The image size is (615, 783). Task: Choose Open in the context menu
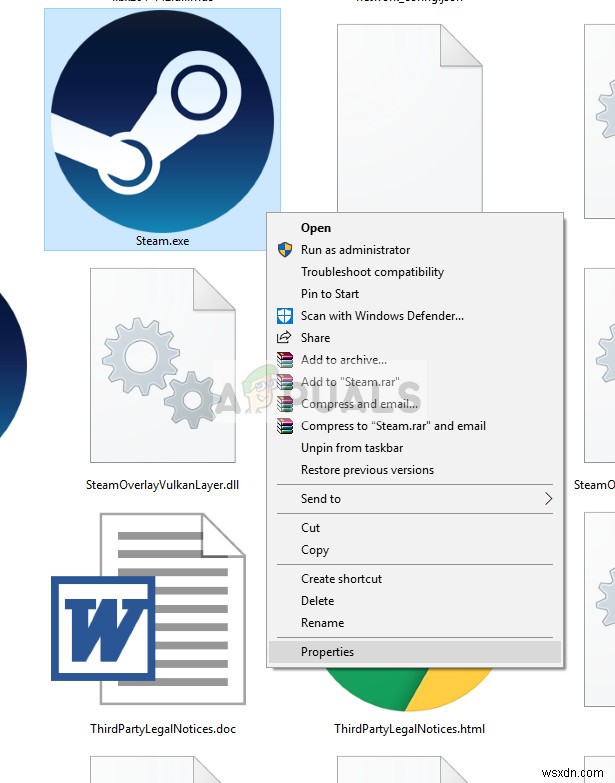point(415,228)
